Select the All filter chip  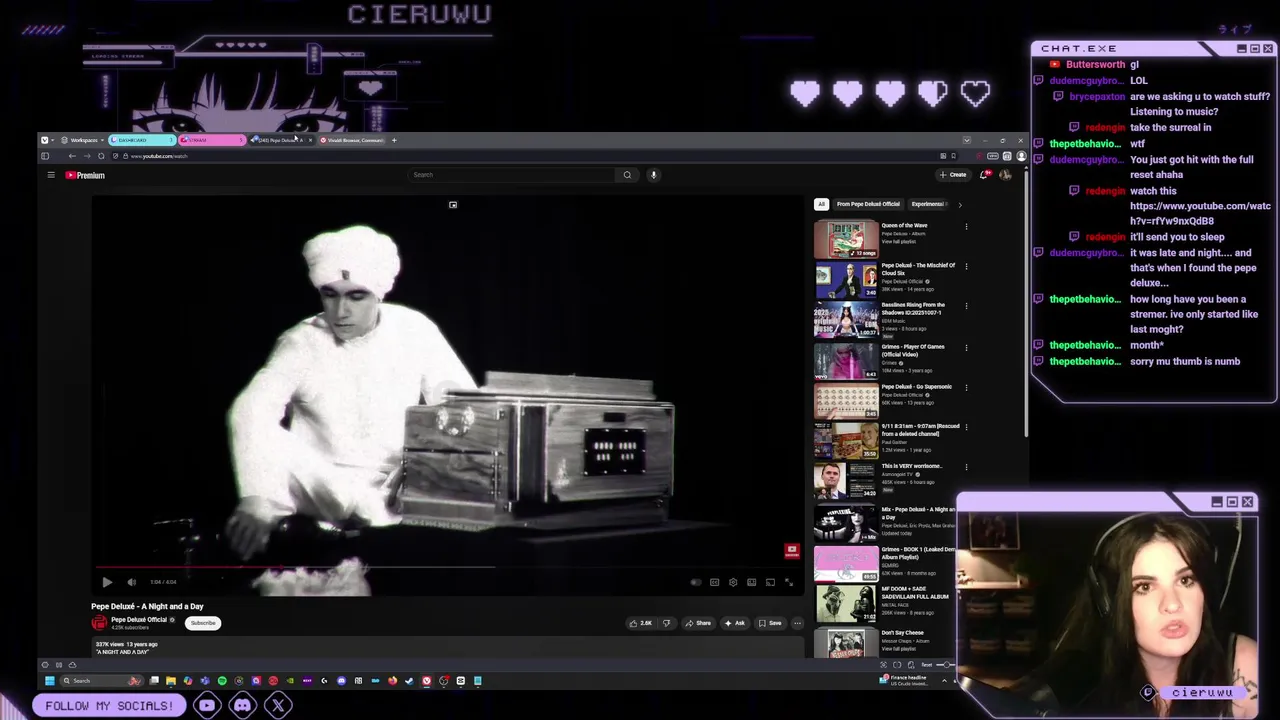[x=822, y=204]
